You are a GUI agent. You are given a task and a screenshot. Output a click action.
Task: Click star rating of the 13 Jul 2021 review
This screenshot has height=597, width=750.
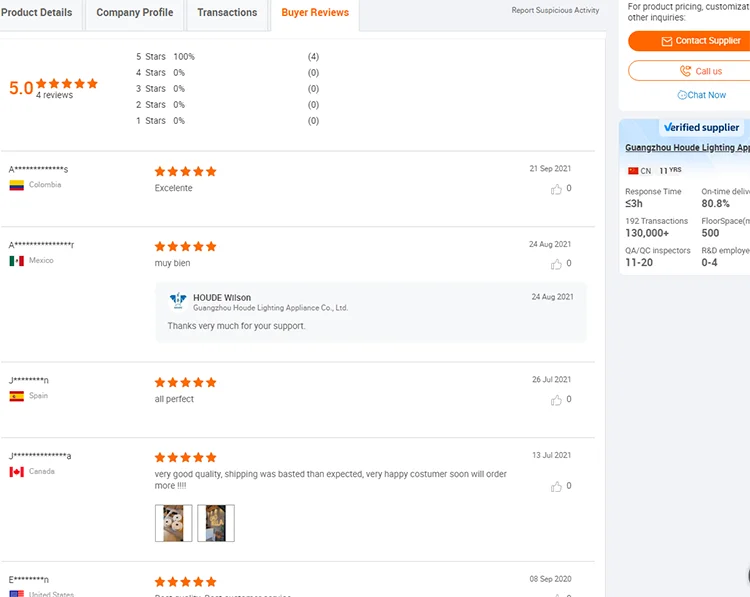pyautogui.click(x=186, y=457)
